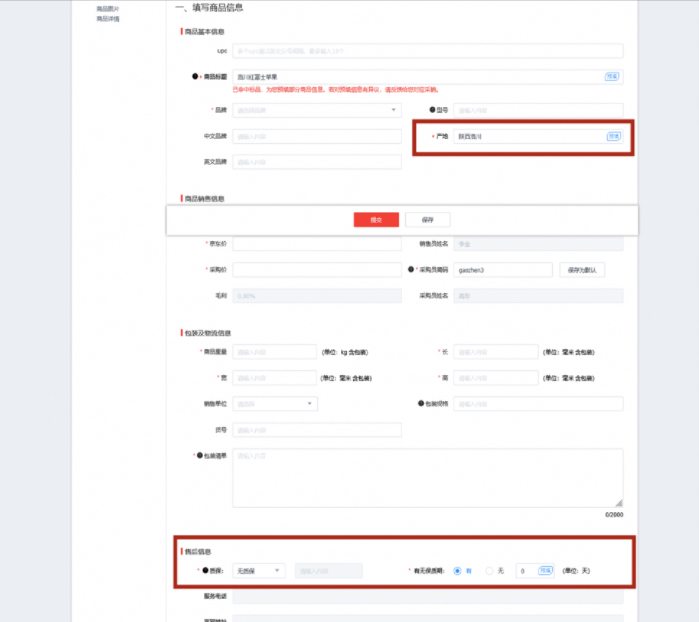Click the dot icon next to 包装规格
This screenshot has width=699, height=622.
pyautogui.click(x=421, y=404)
